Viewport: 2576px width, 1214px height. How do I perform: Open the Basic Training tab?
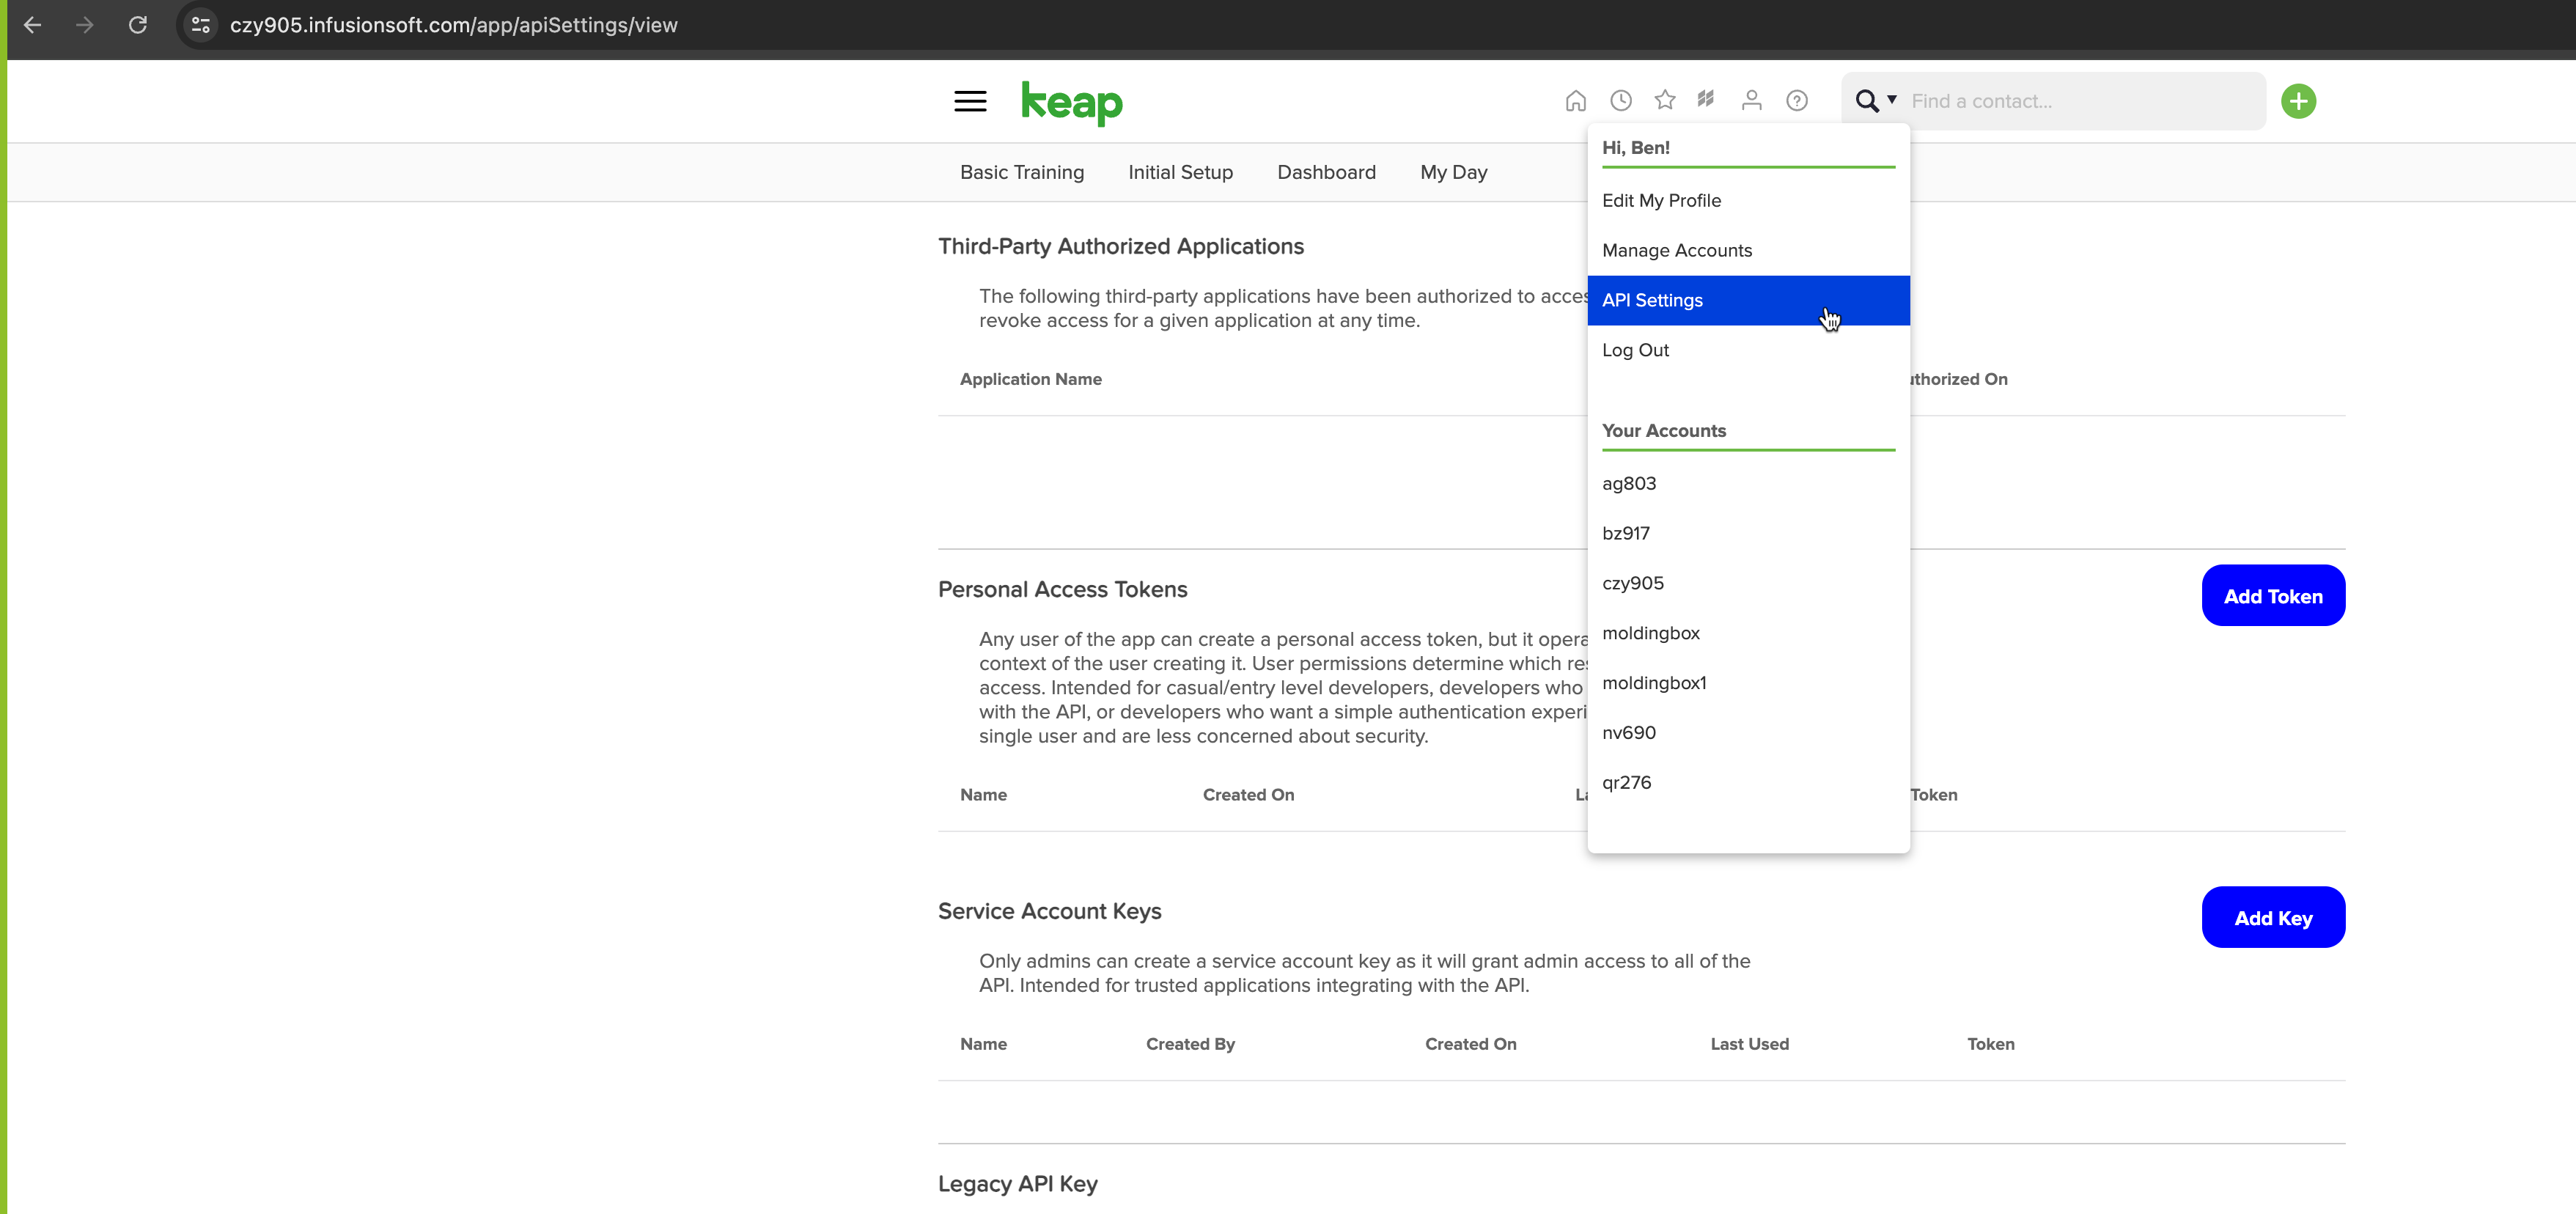point(1021,173)
